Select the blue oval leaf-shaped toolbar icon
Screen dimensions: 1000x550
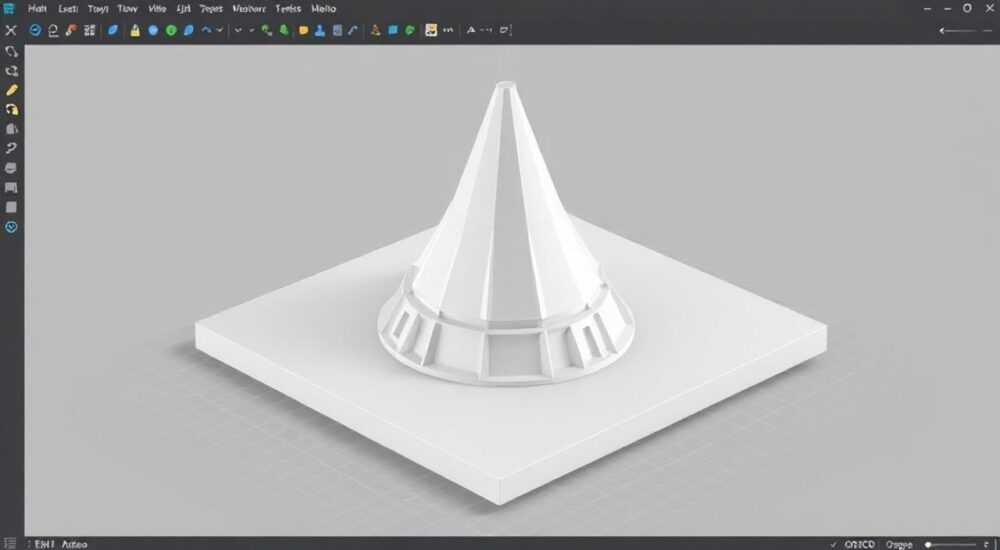113,30
